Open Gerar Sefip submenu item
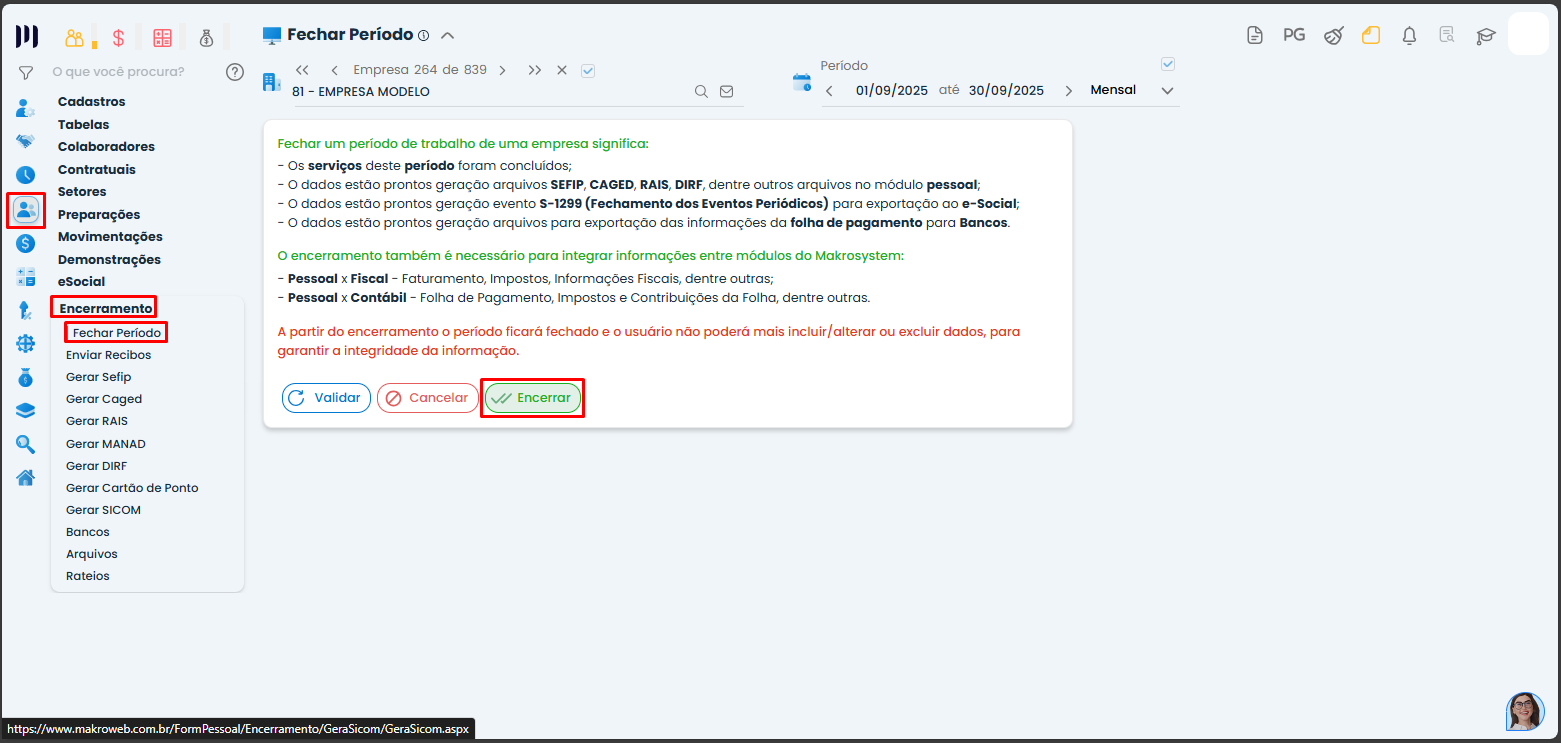Image resolution: width=1561 pixels, height=743 pixels. [x=98, y=377]
